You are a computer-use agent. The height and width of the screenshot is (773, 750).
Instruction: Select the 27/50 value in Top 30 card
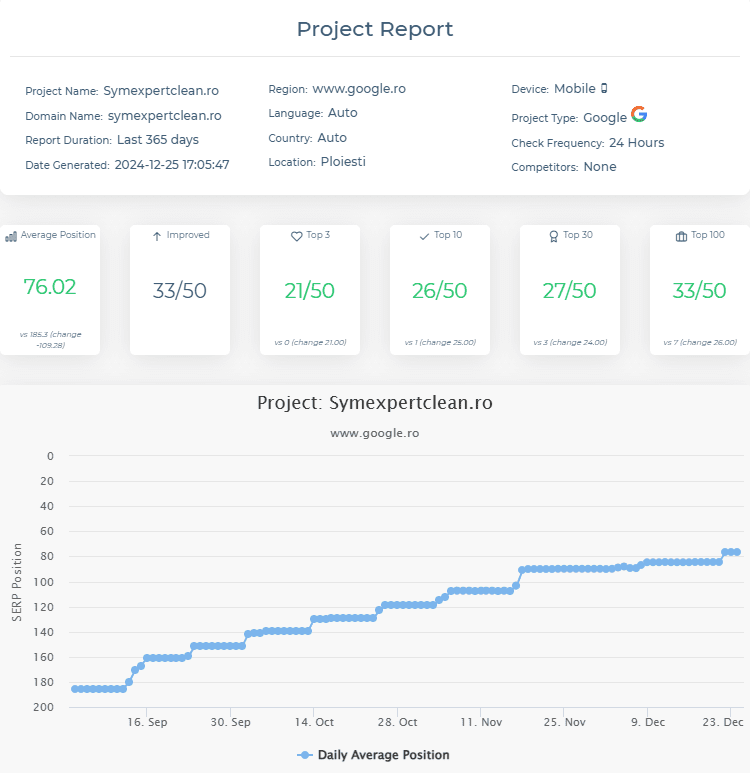[569, 291]
